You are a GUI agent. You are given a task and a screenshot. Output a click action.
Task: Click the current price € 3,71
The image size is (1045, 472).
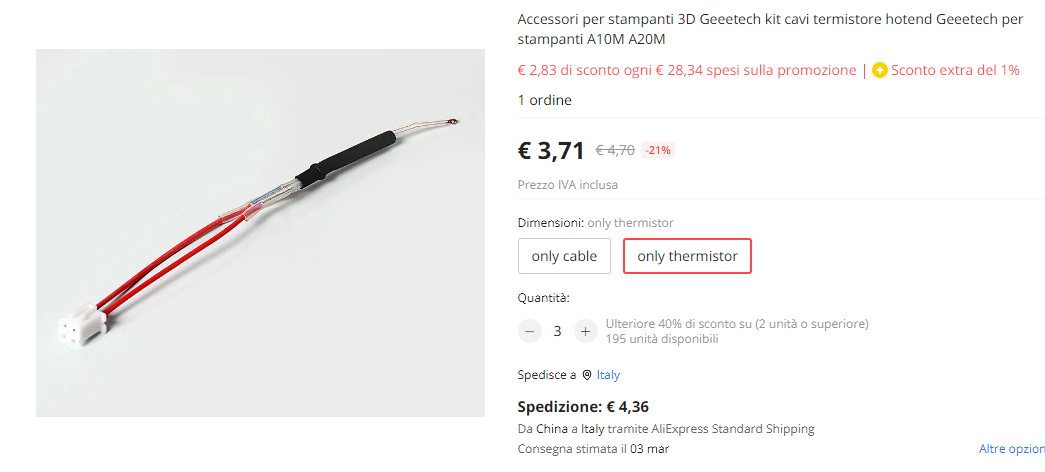coord(551,151)
